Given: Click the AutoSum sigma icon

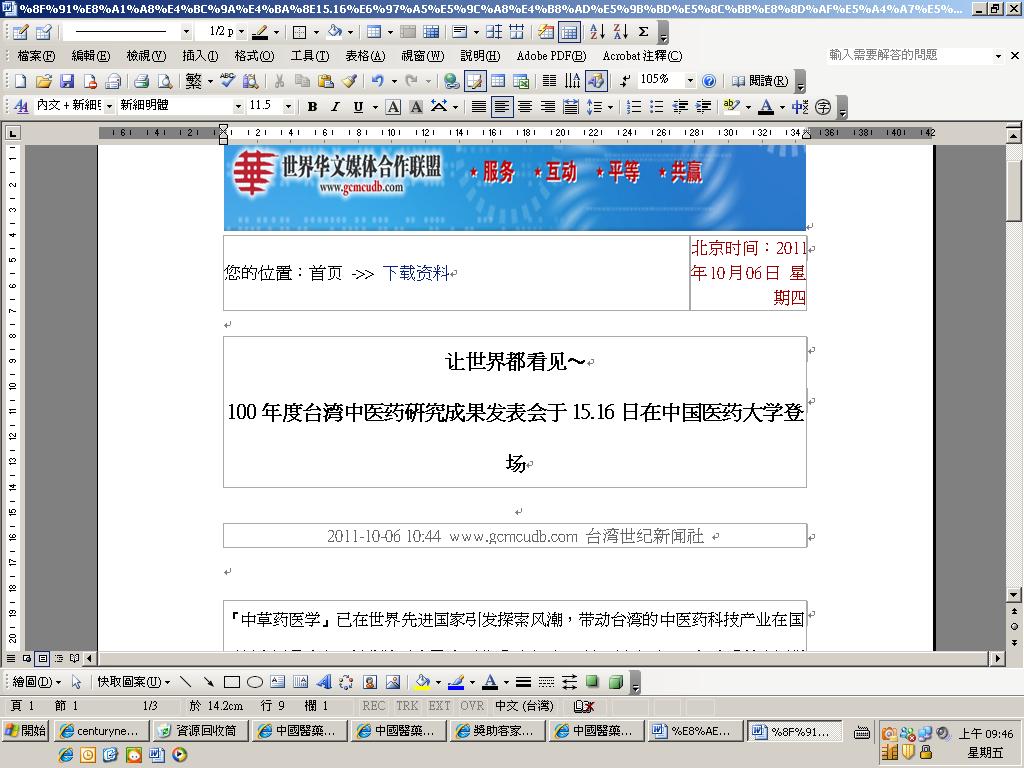Looking at the screenshot, I should (643, 31).
